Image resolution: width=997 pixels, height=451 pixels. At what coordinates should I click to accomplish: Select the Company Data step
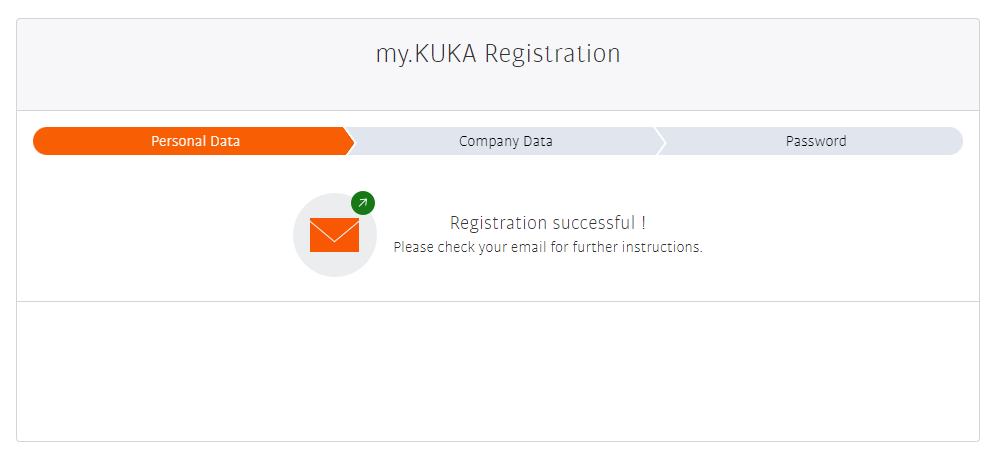coord(505,141)
